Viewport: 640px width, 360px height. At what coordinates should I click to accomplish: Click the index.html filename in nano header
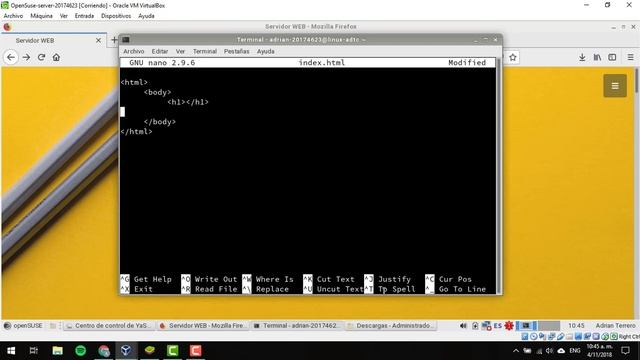coord(322,62)
